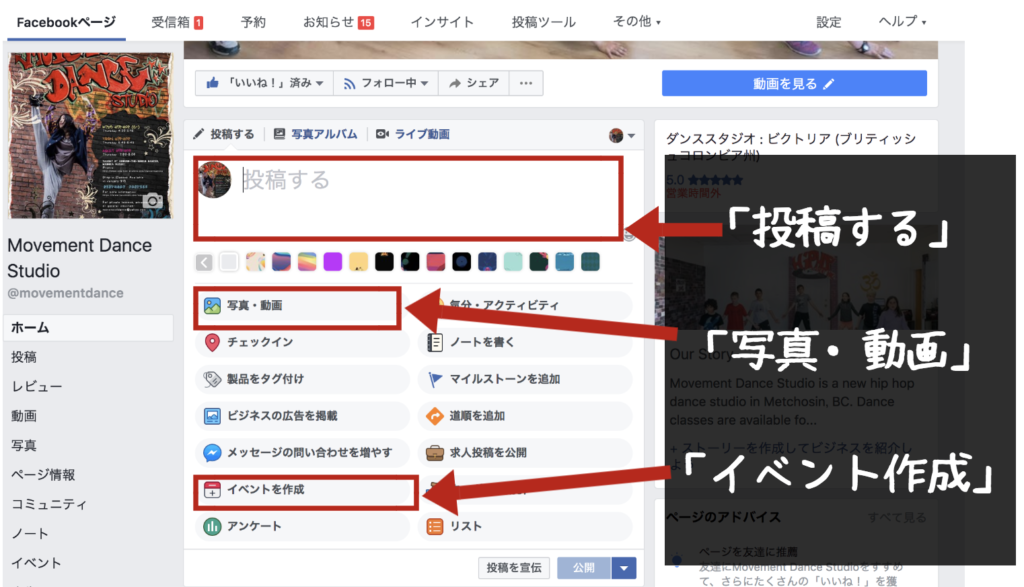This screenshot has width=1024, height=587.
Task: Open the dropdown arrow beside 公開
Action: click(624, 568)
